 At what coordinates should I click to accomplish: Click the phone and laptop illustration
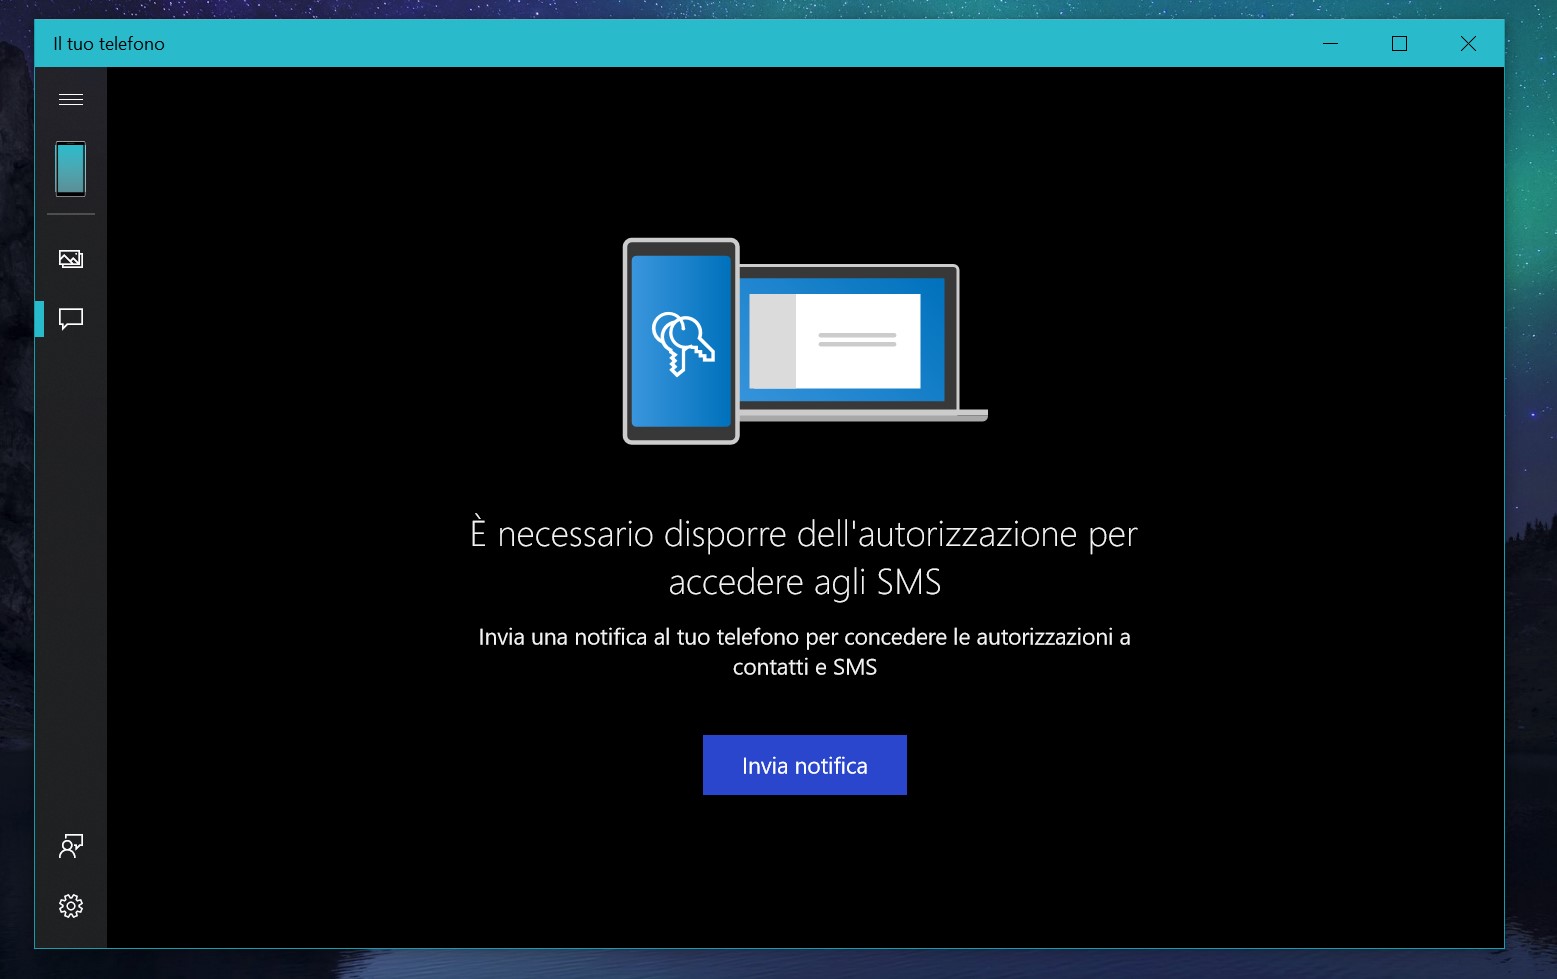pyautogui.click(x=805, y=341)
